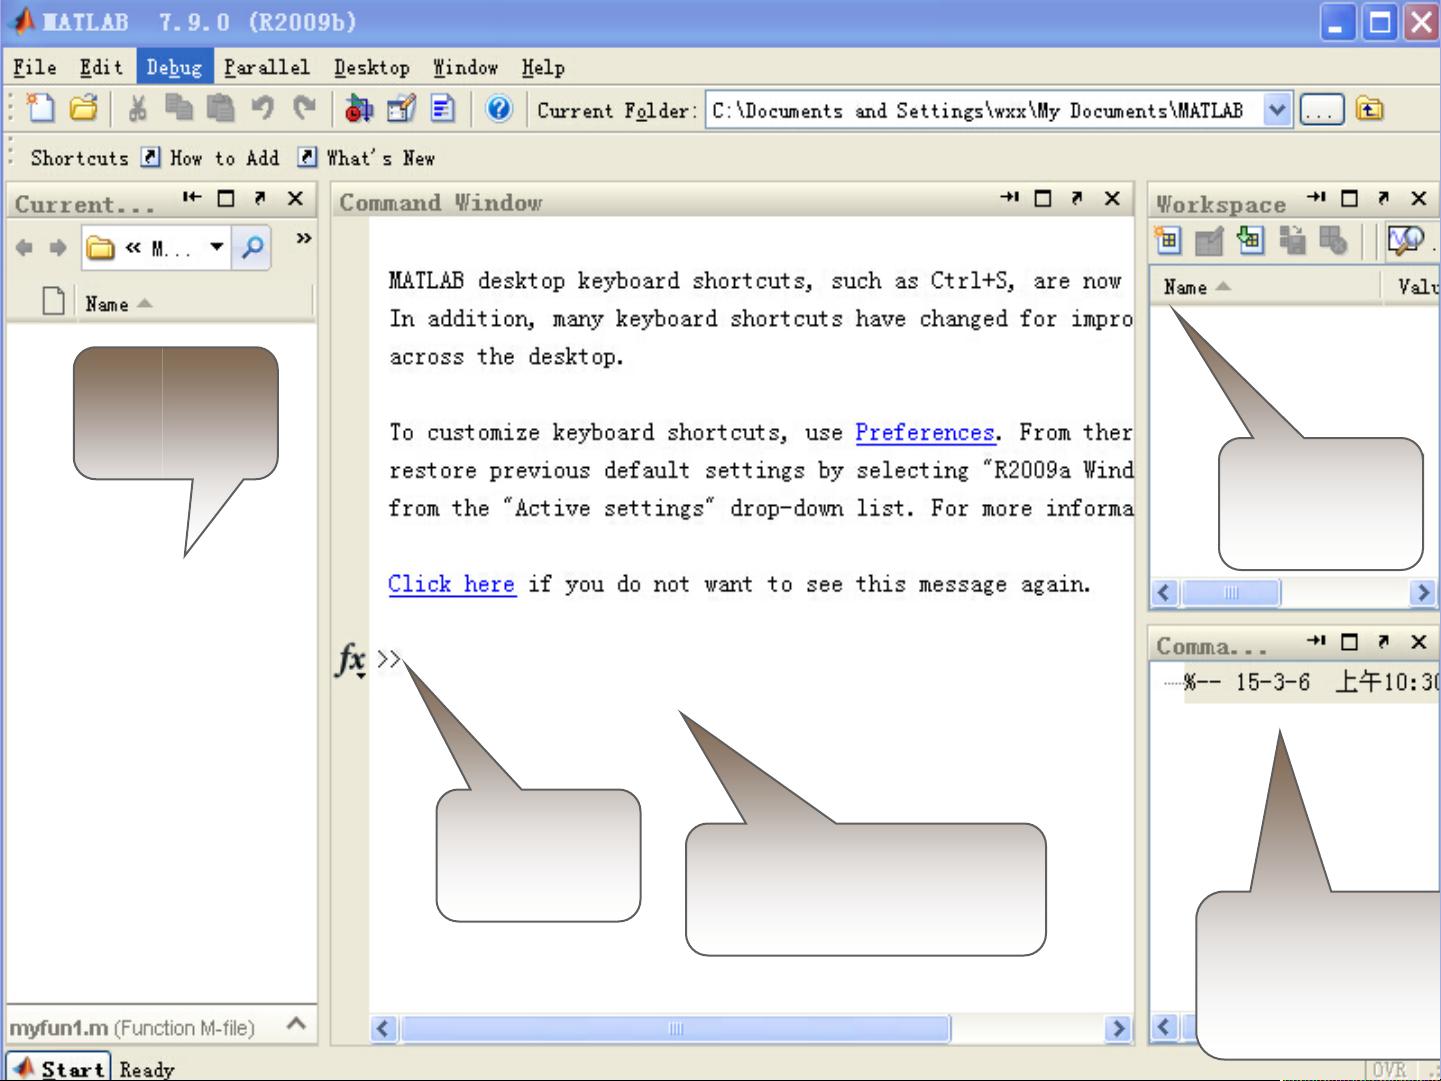Click Workspace import data icon
This screenshot has width=1441, height=1081.
(1250, 241)
